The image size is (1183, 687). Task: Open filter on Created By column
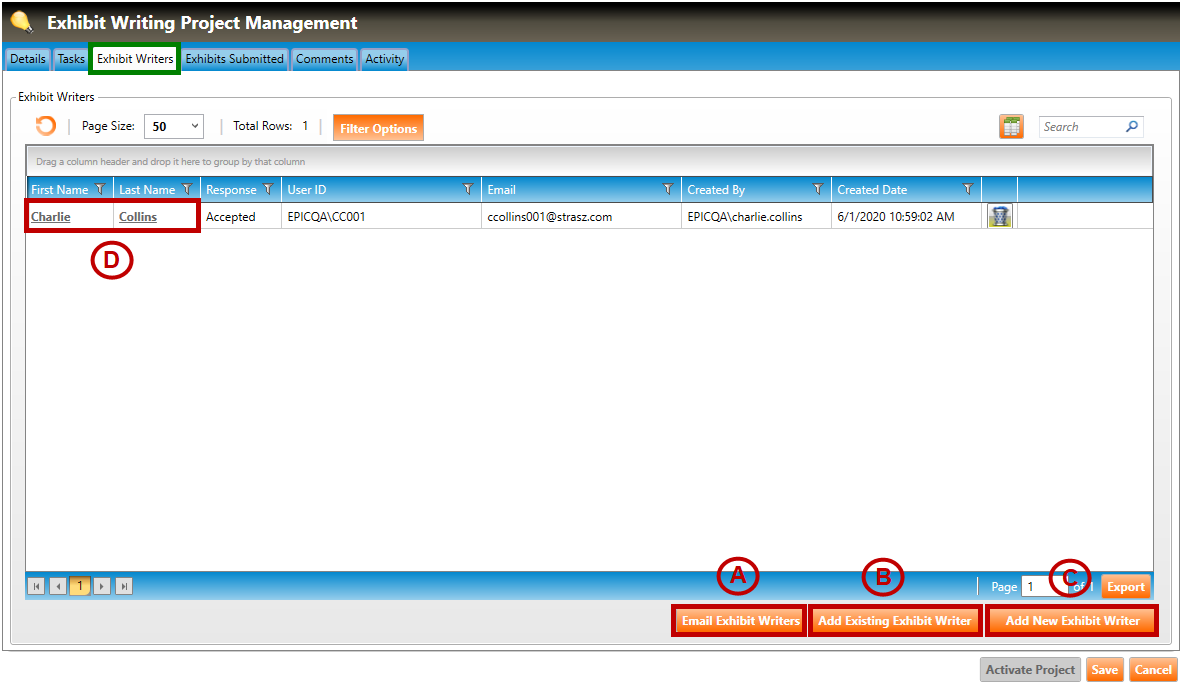click(x=818, y=190)
